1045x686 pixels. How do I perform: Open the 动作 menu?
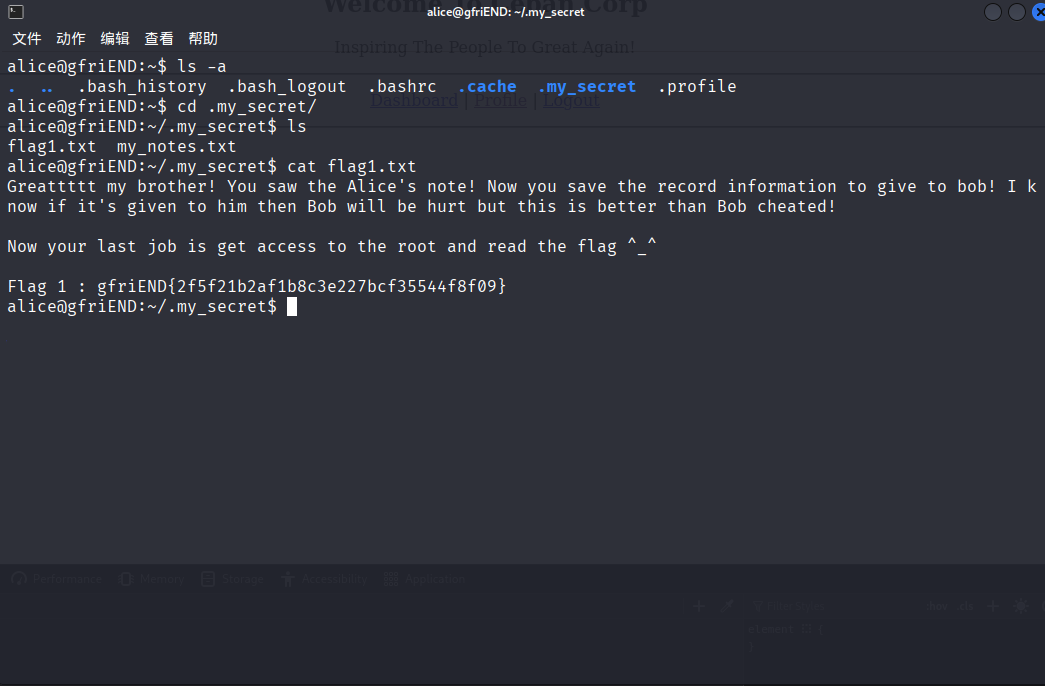click(x=71, y=39)
